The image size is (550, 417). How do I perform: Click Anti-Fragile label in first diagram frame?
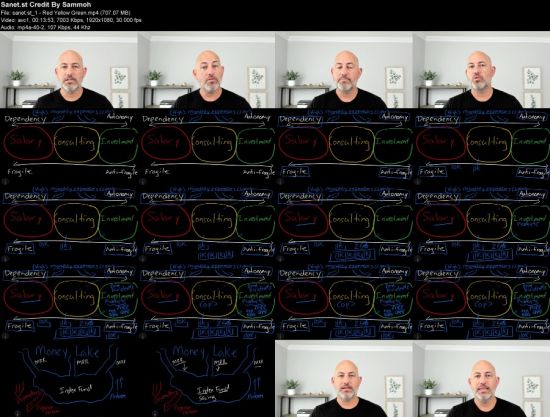(x=121, y=173)
